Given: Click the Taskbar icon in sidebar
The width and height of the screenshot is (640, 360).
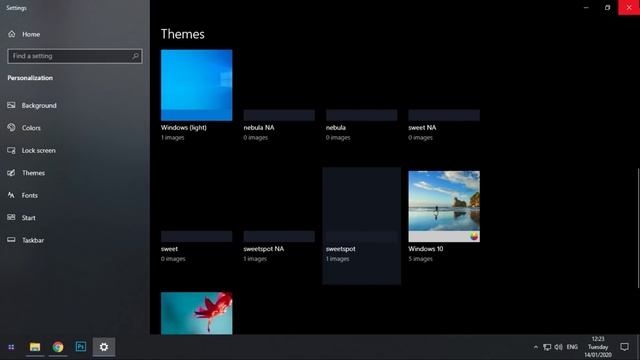Looking at the screenshot, I should 11,240.
